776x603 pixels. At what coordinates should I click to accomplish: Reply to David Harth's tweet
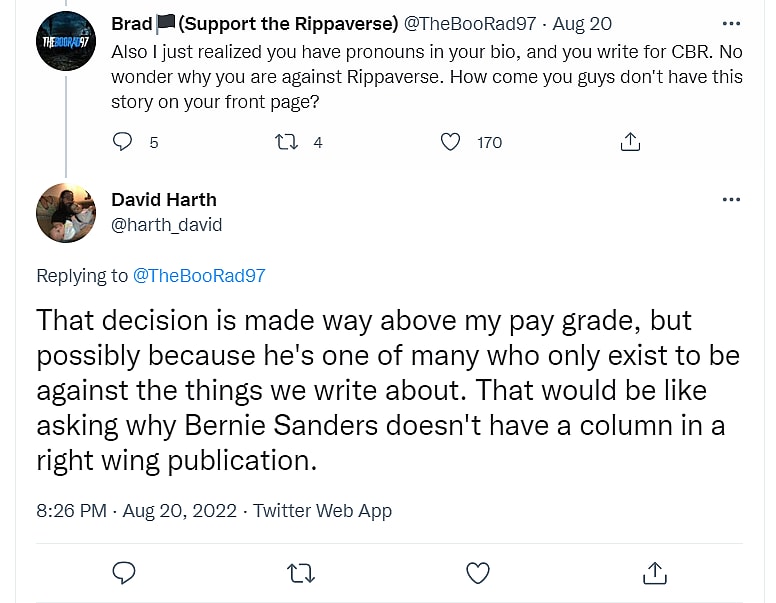124,572
